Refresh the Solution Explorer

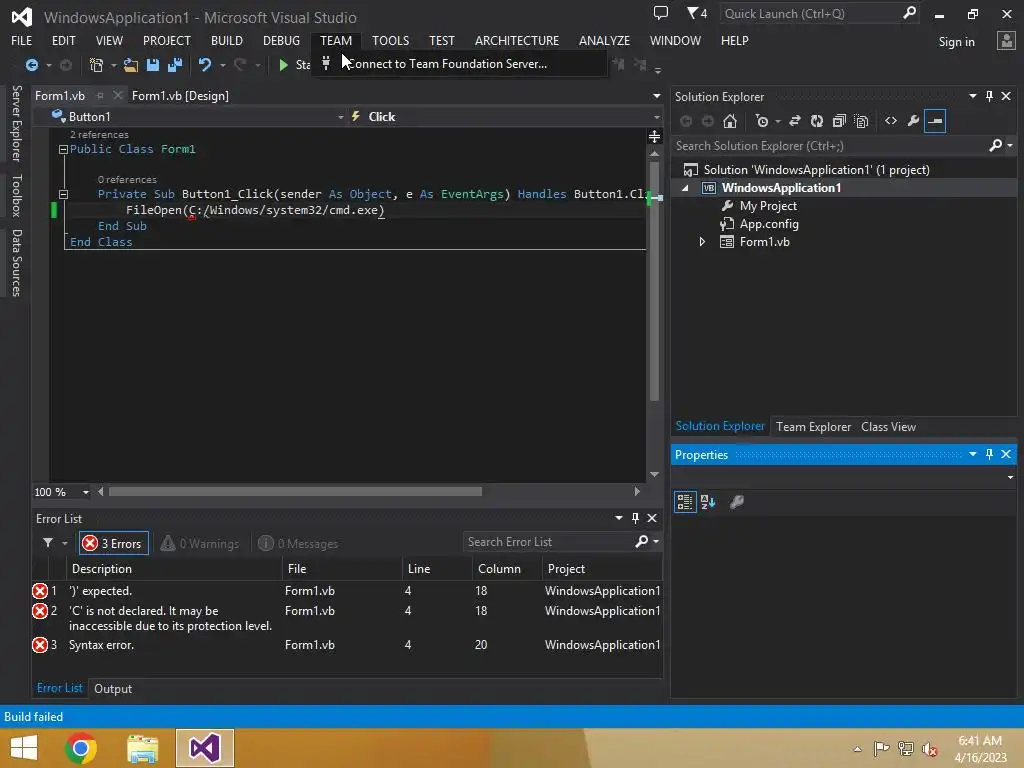coord(817,121)
